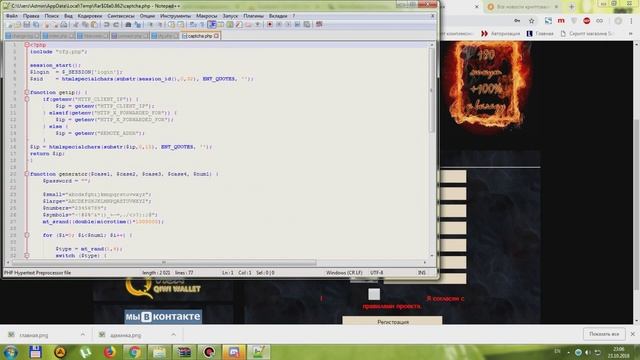Click the INS status bar indicator
Viewport: 640px width, 360px height.
pos(422,273)
